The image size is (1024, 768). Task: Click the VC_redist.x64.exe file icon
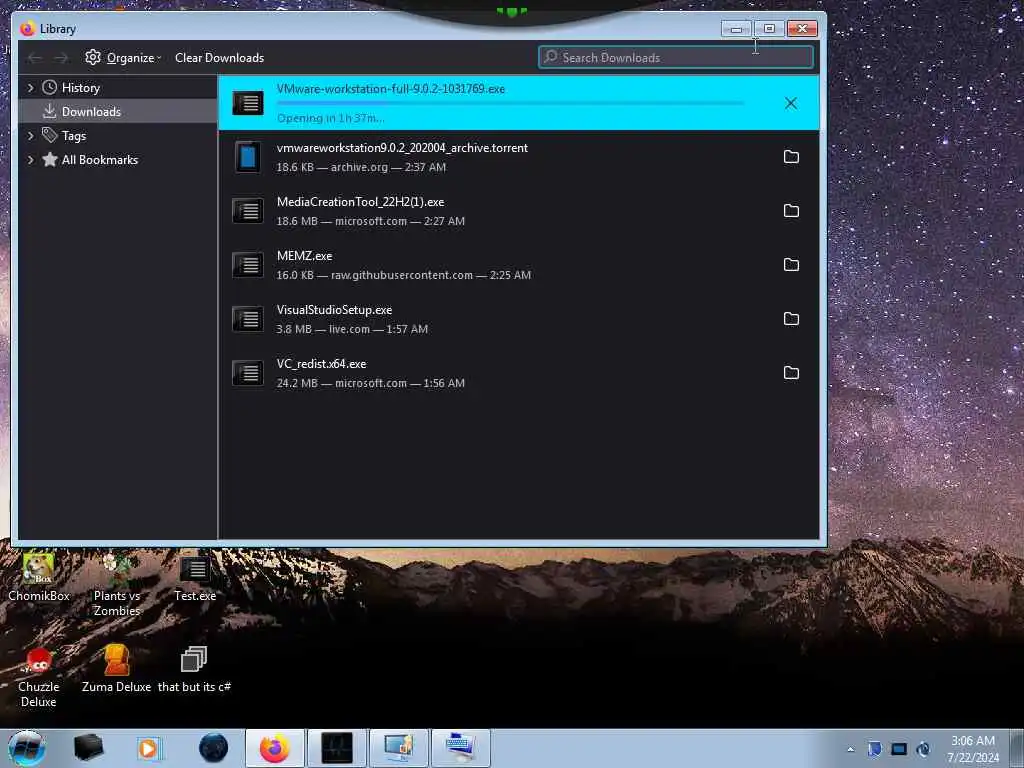pos(248,373)
